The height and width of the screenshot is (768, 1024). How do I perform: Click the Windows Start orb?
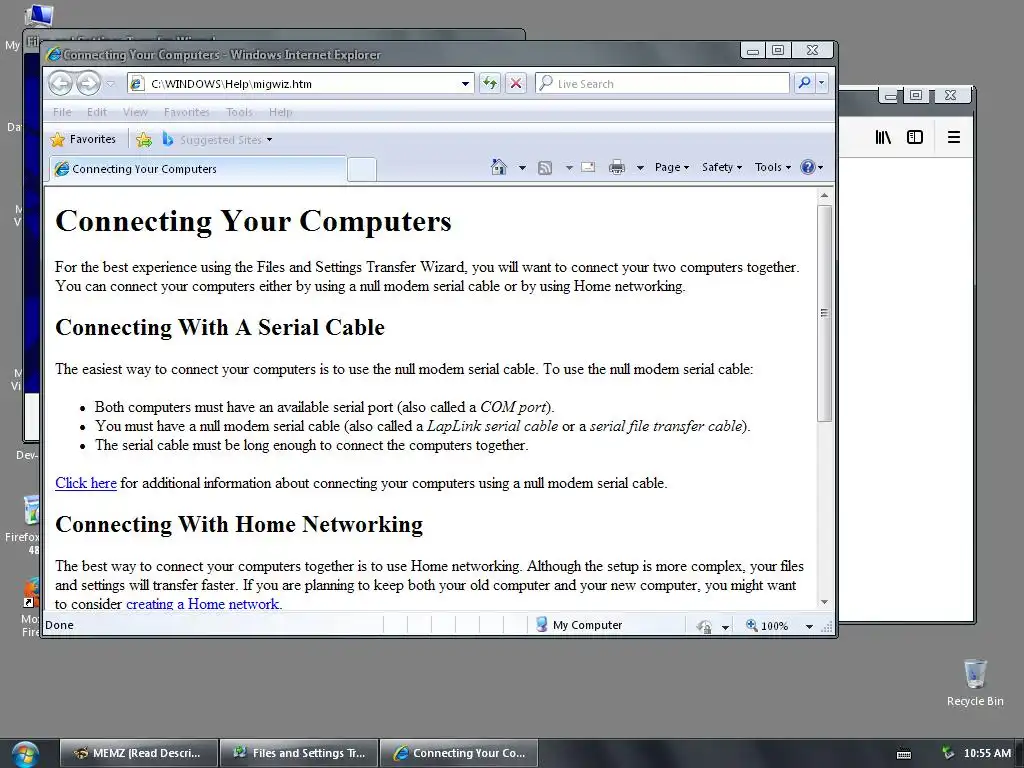tap(25, 754)
